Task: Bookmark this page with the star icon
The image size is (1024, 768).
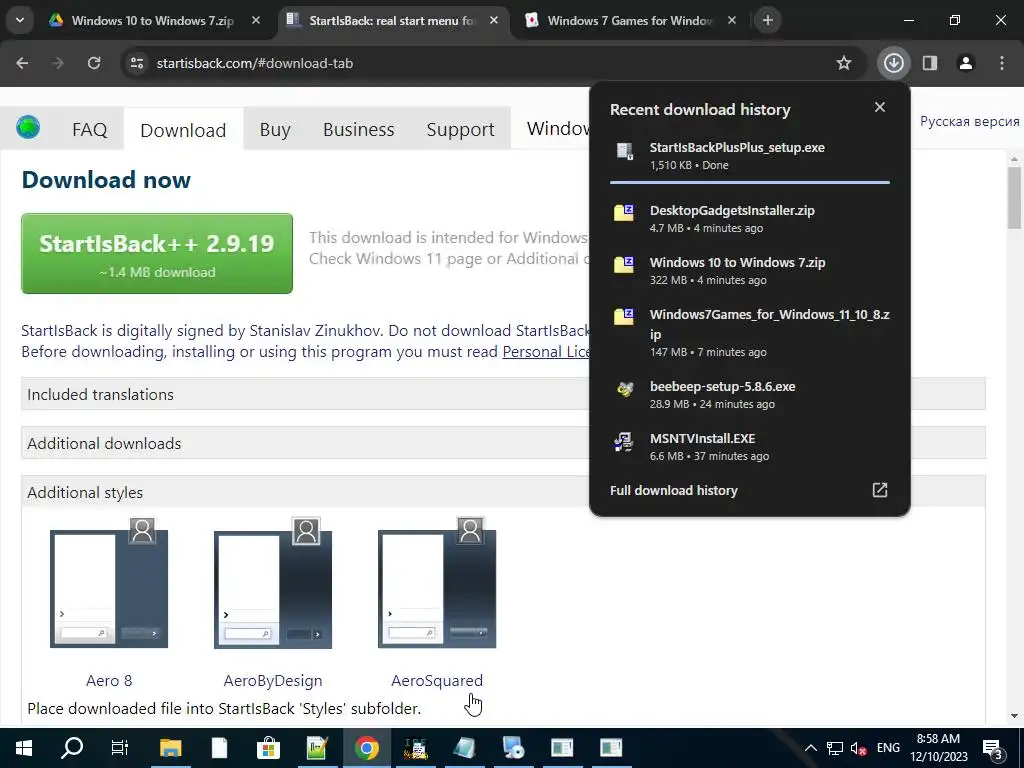Action: click(844, 63)
